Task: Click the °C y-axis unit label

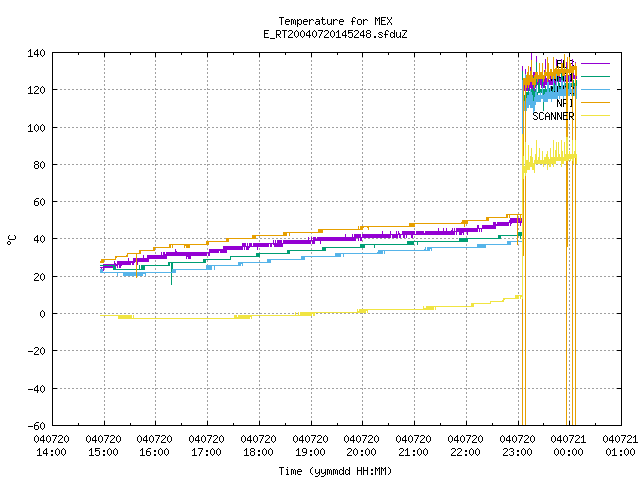Action: click(x=12, y=239)
